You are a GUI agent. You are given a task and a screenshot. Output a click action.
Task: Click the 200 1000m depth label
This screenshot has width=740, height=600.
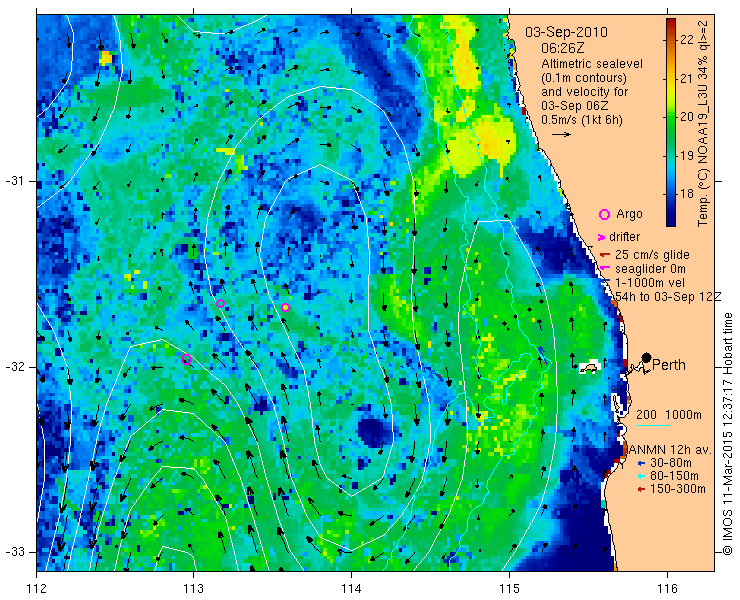pyautogui.click(x=669, y=414)
